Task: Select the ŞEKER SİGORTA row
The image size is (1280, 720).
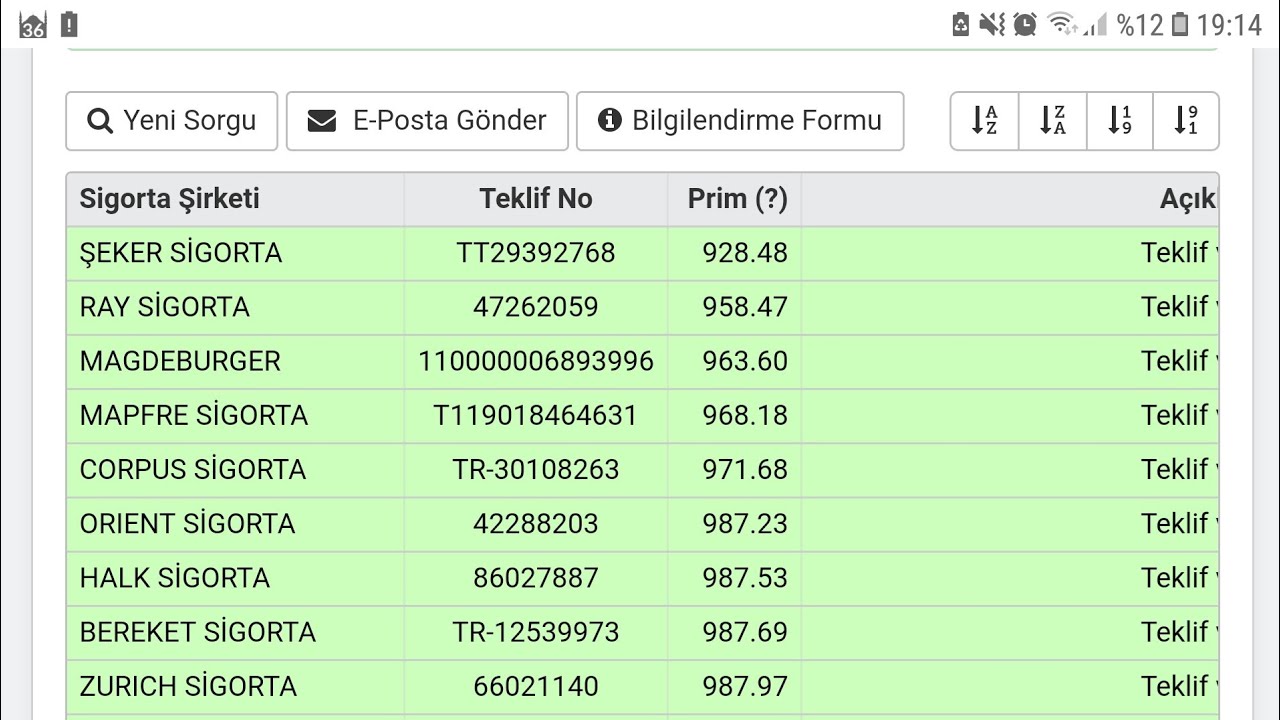Action: (642, 253)
